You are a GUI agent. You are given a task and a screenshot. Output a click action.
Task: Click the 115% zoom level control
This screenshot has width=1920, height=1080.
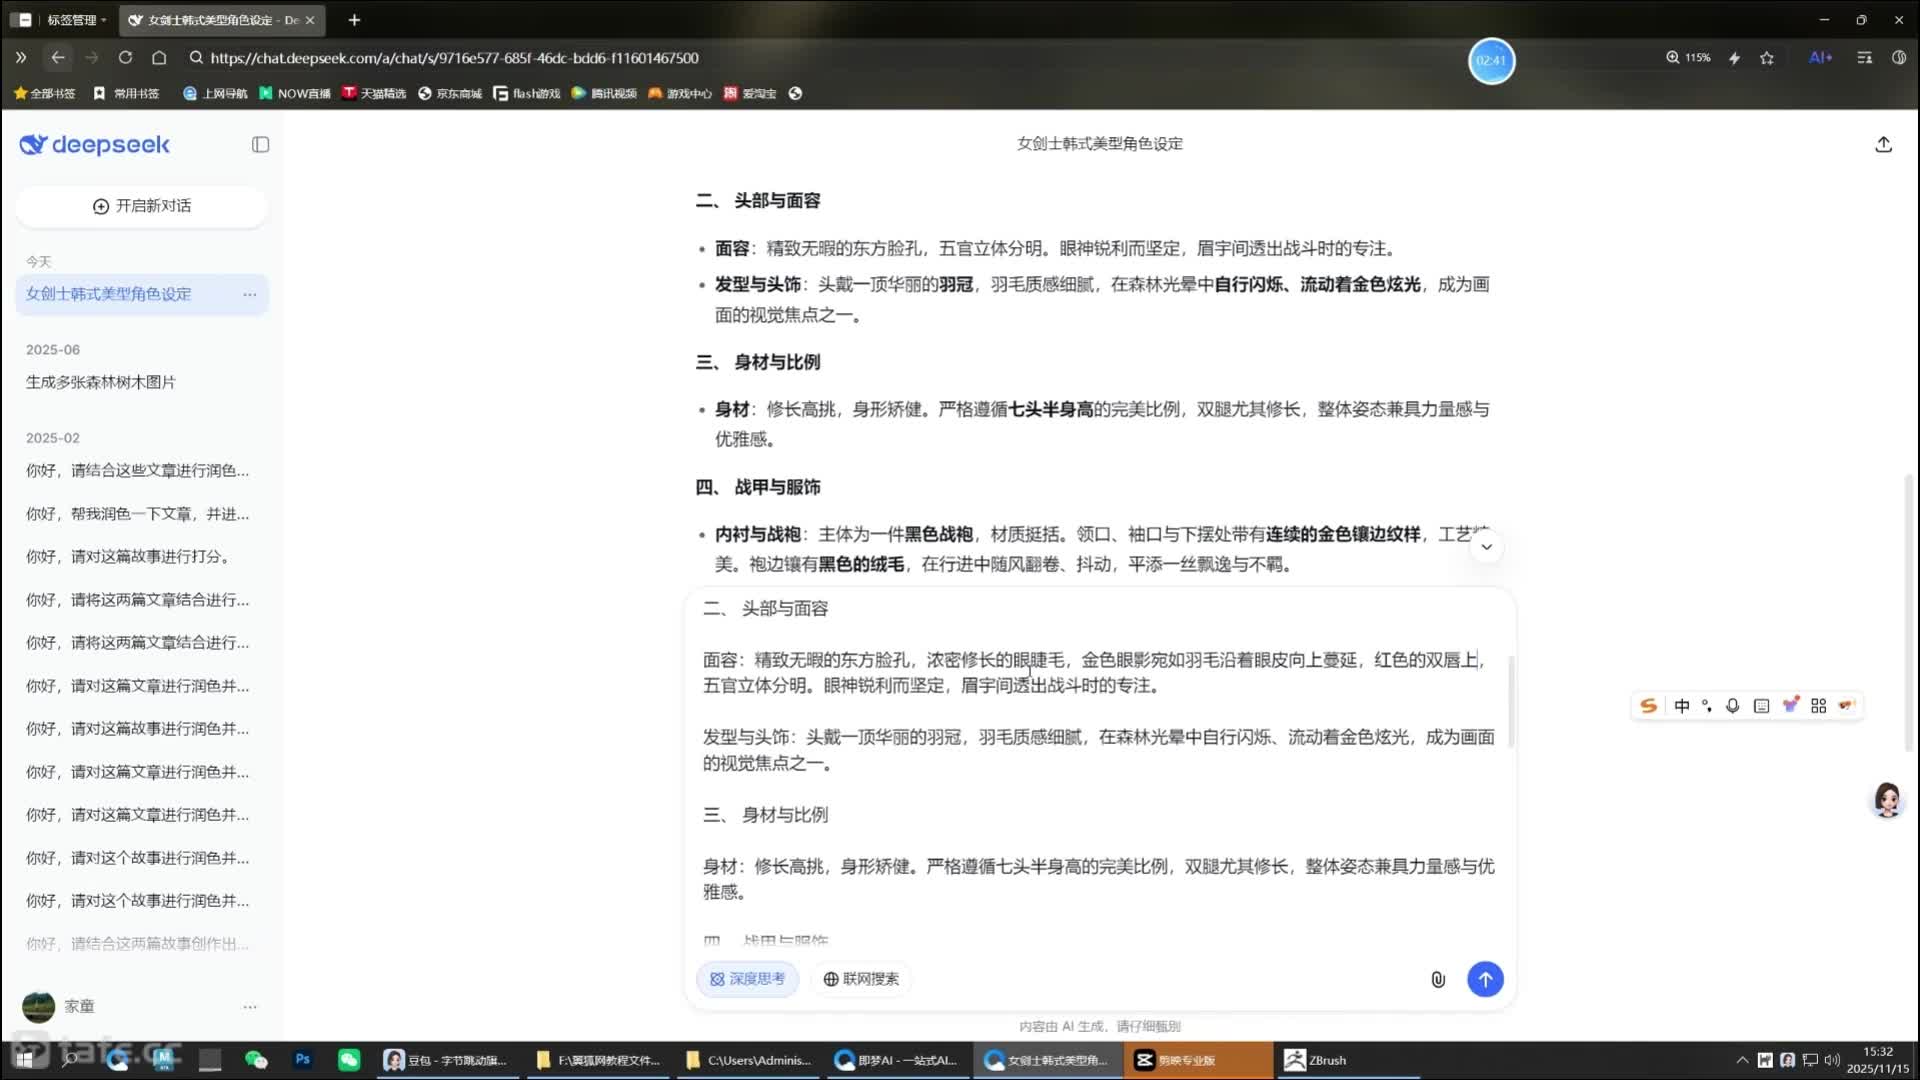click(x=1689, y=57)
